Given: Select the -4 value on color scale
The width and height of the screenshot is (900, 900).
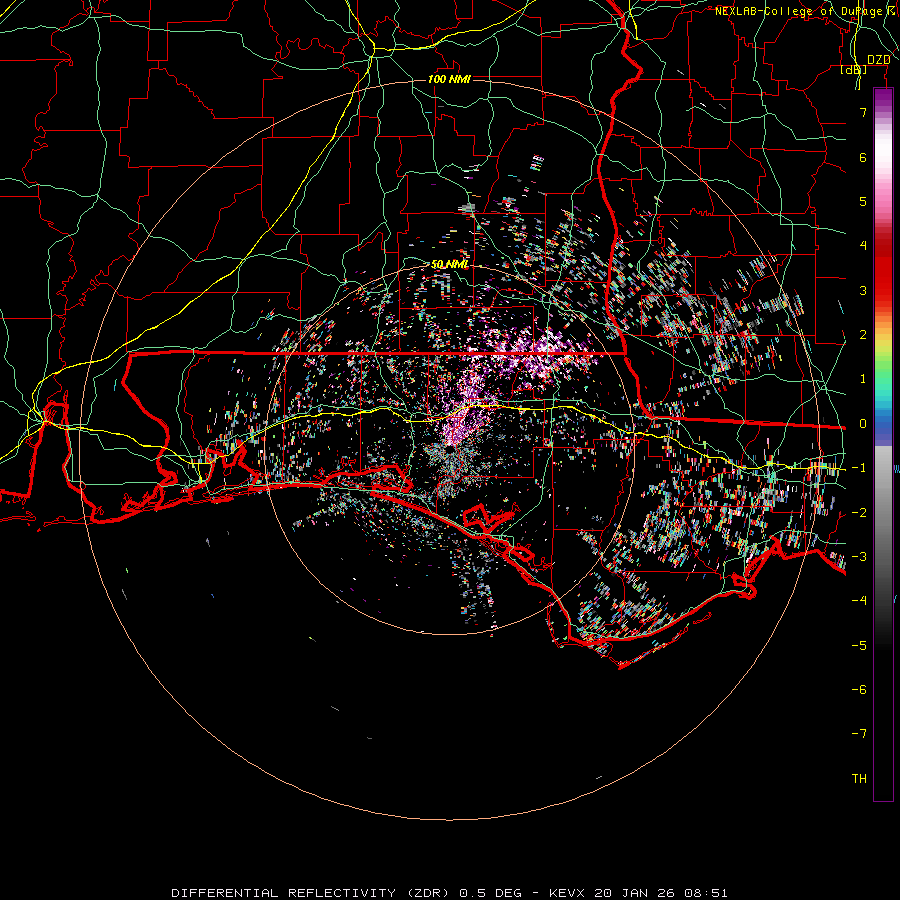Looking at the screenshot, I should (x=859, y=601).
